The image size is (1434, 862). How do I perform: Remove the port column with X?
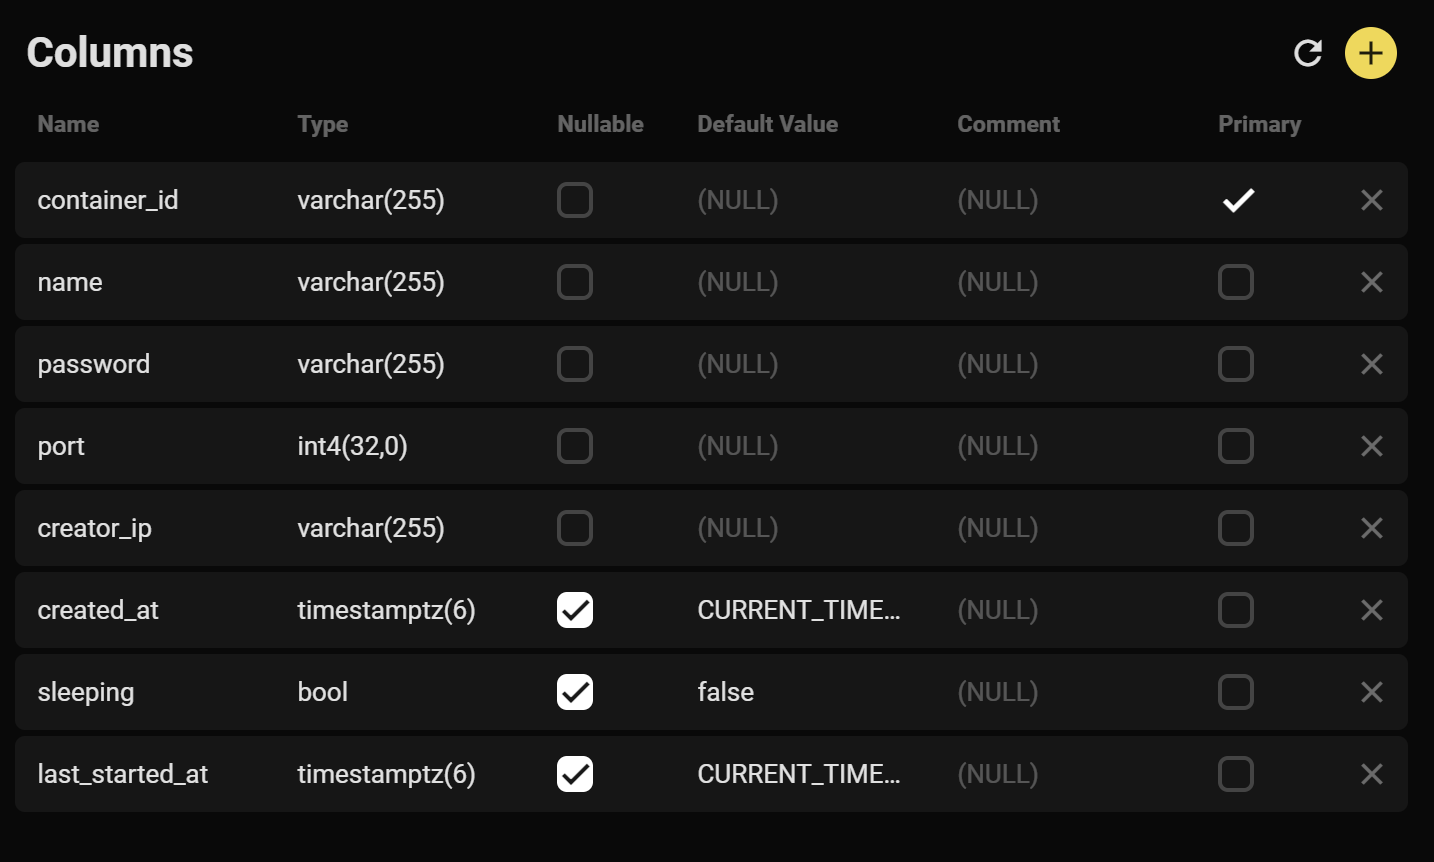pyautogui.click(x=1371, y=446)
